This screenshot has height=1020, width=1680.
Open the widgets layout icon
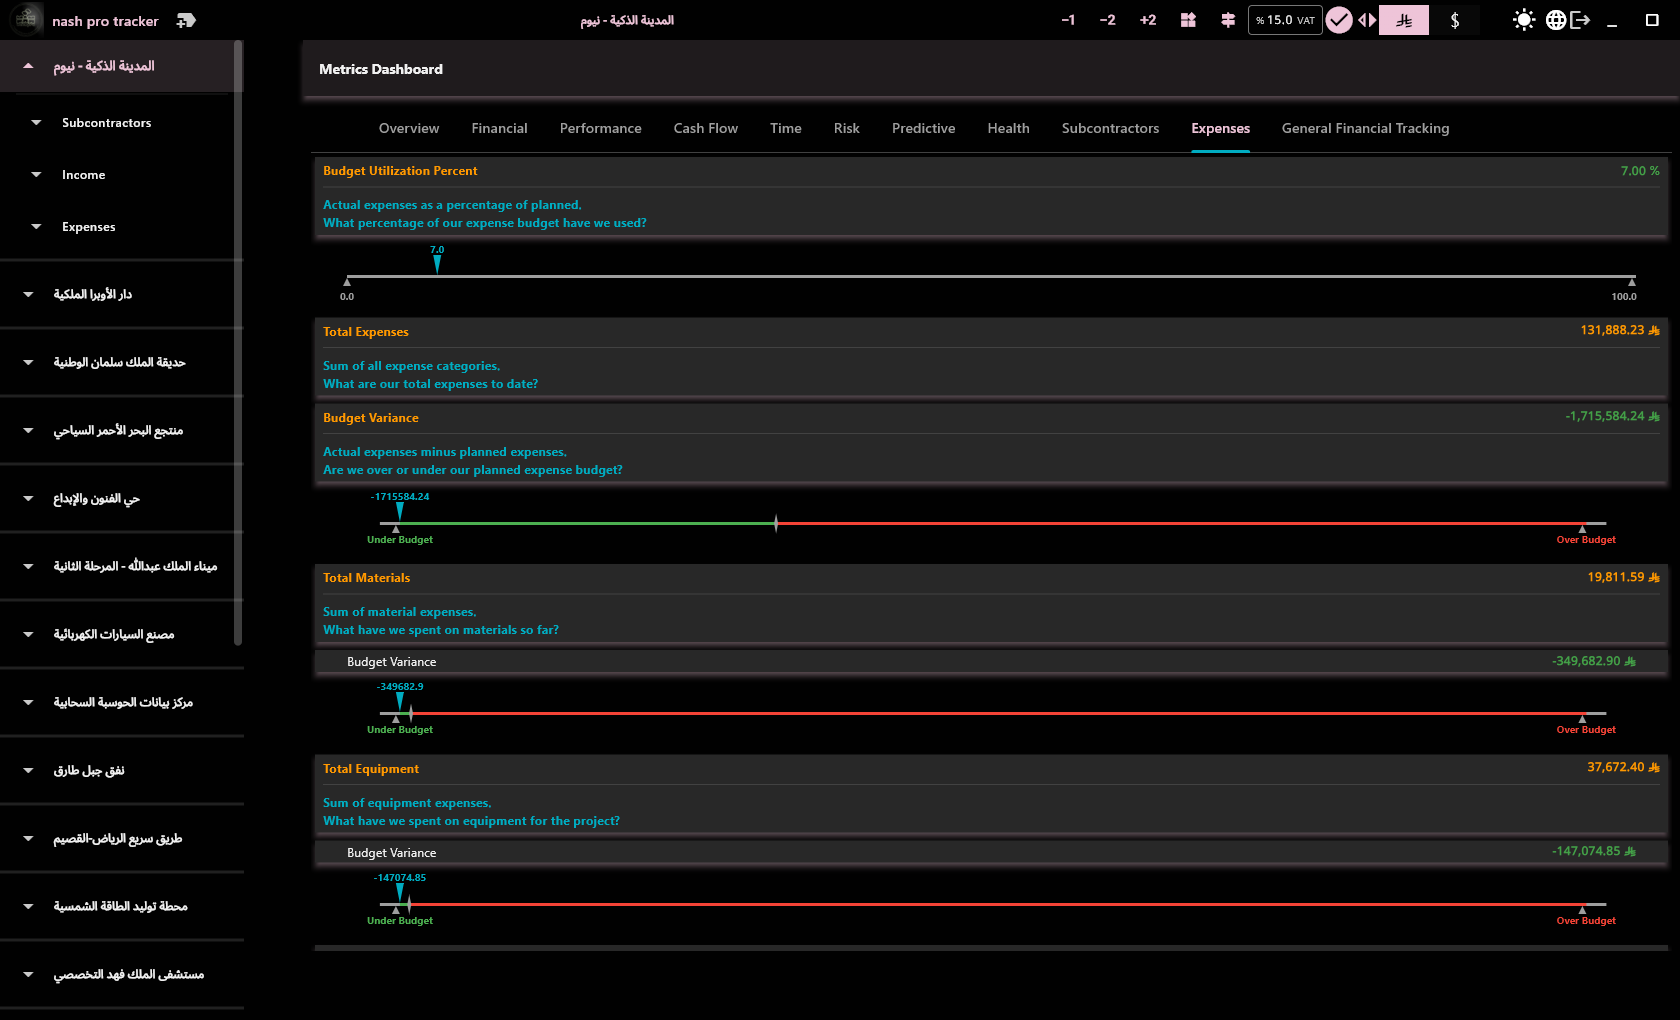(x=1188, y=20)
